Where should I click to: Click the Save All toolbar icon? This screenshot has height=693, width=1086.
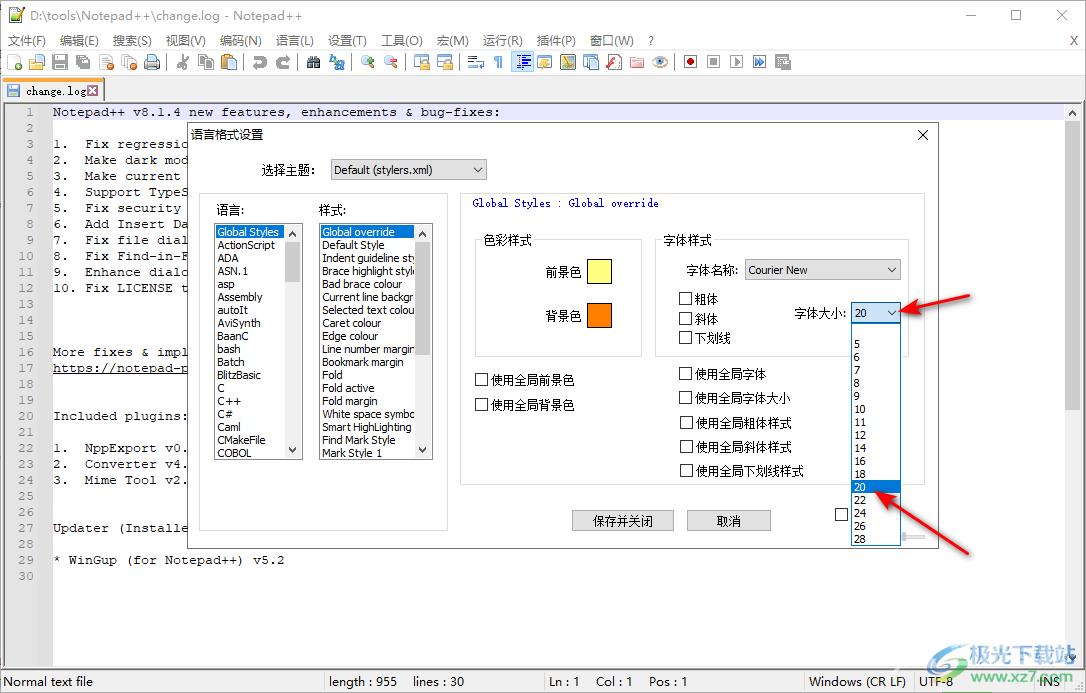(83, 62)
